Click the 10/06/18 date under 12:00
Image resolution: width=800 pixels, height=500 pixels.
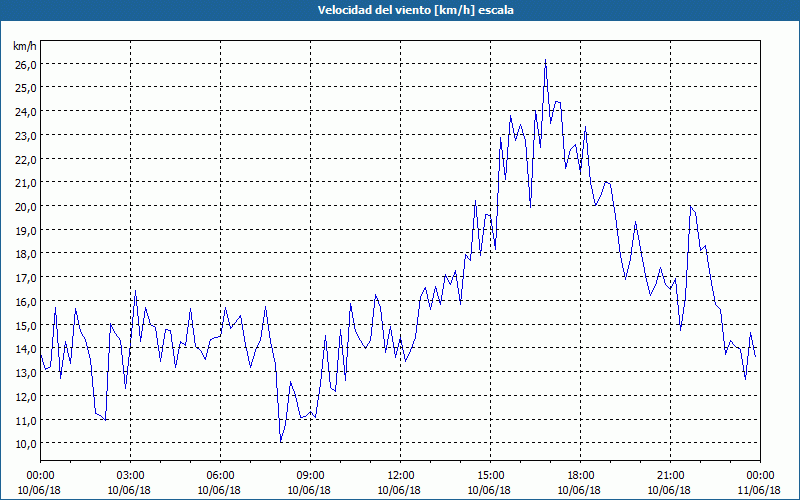click(x=399, y=490)
